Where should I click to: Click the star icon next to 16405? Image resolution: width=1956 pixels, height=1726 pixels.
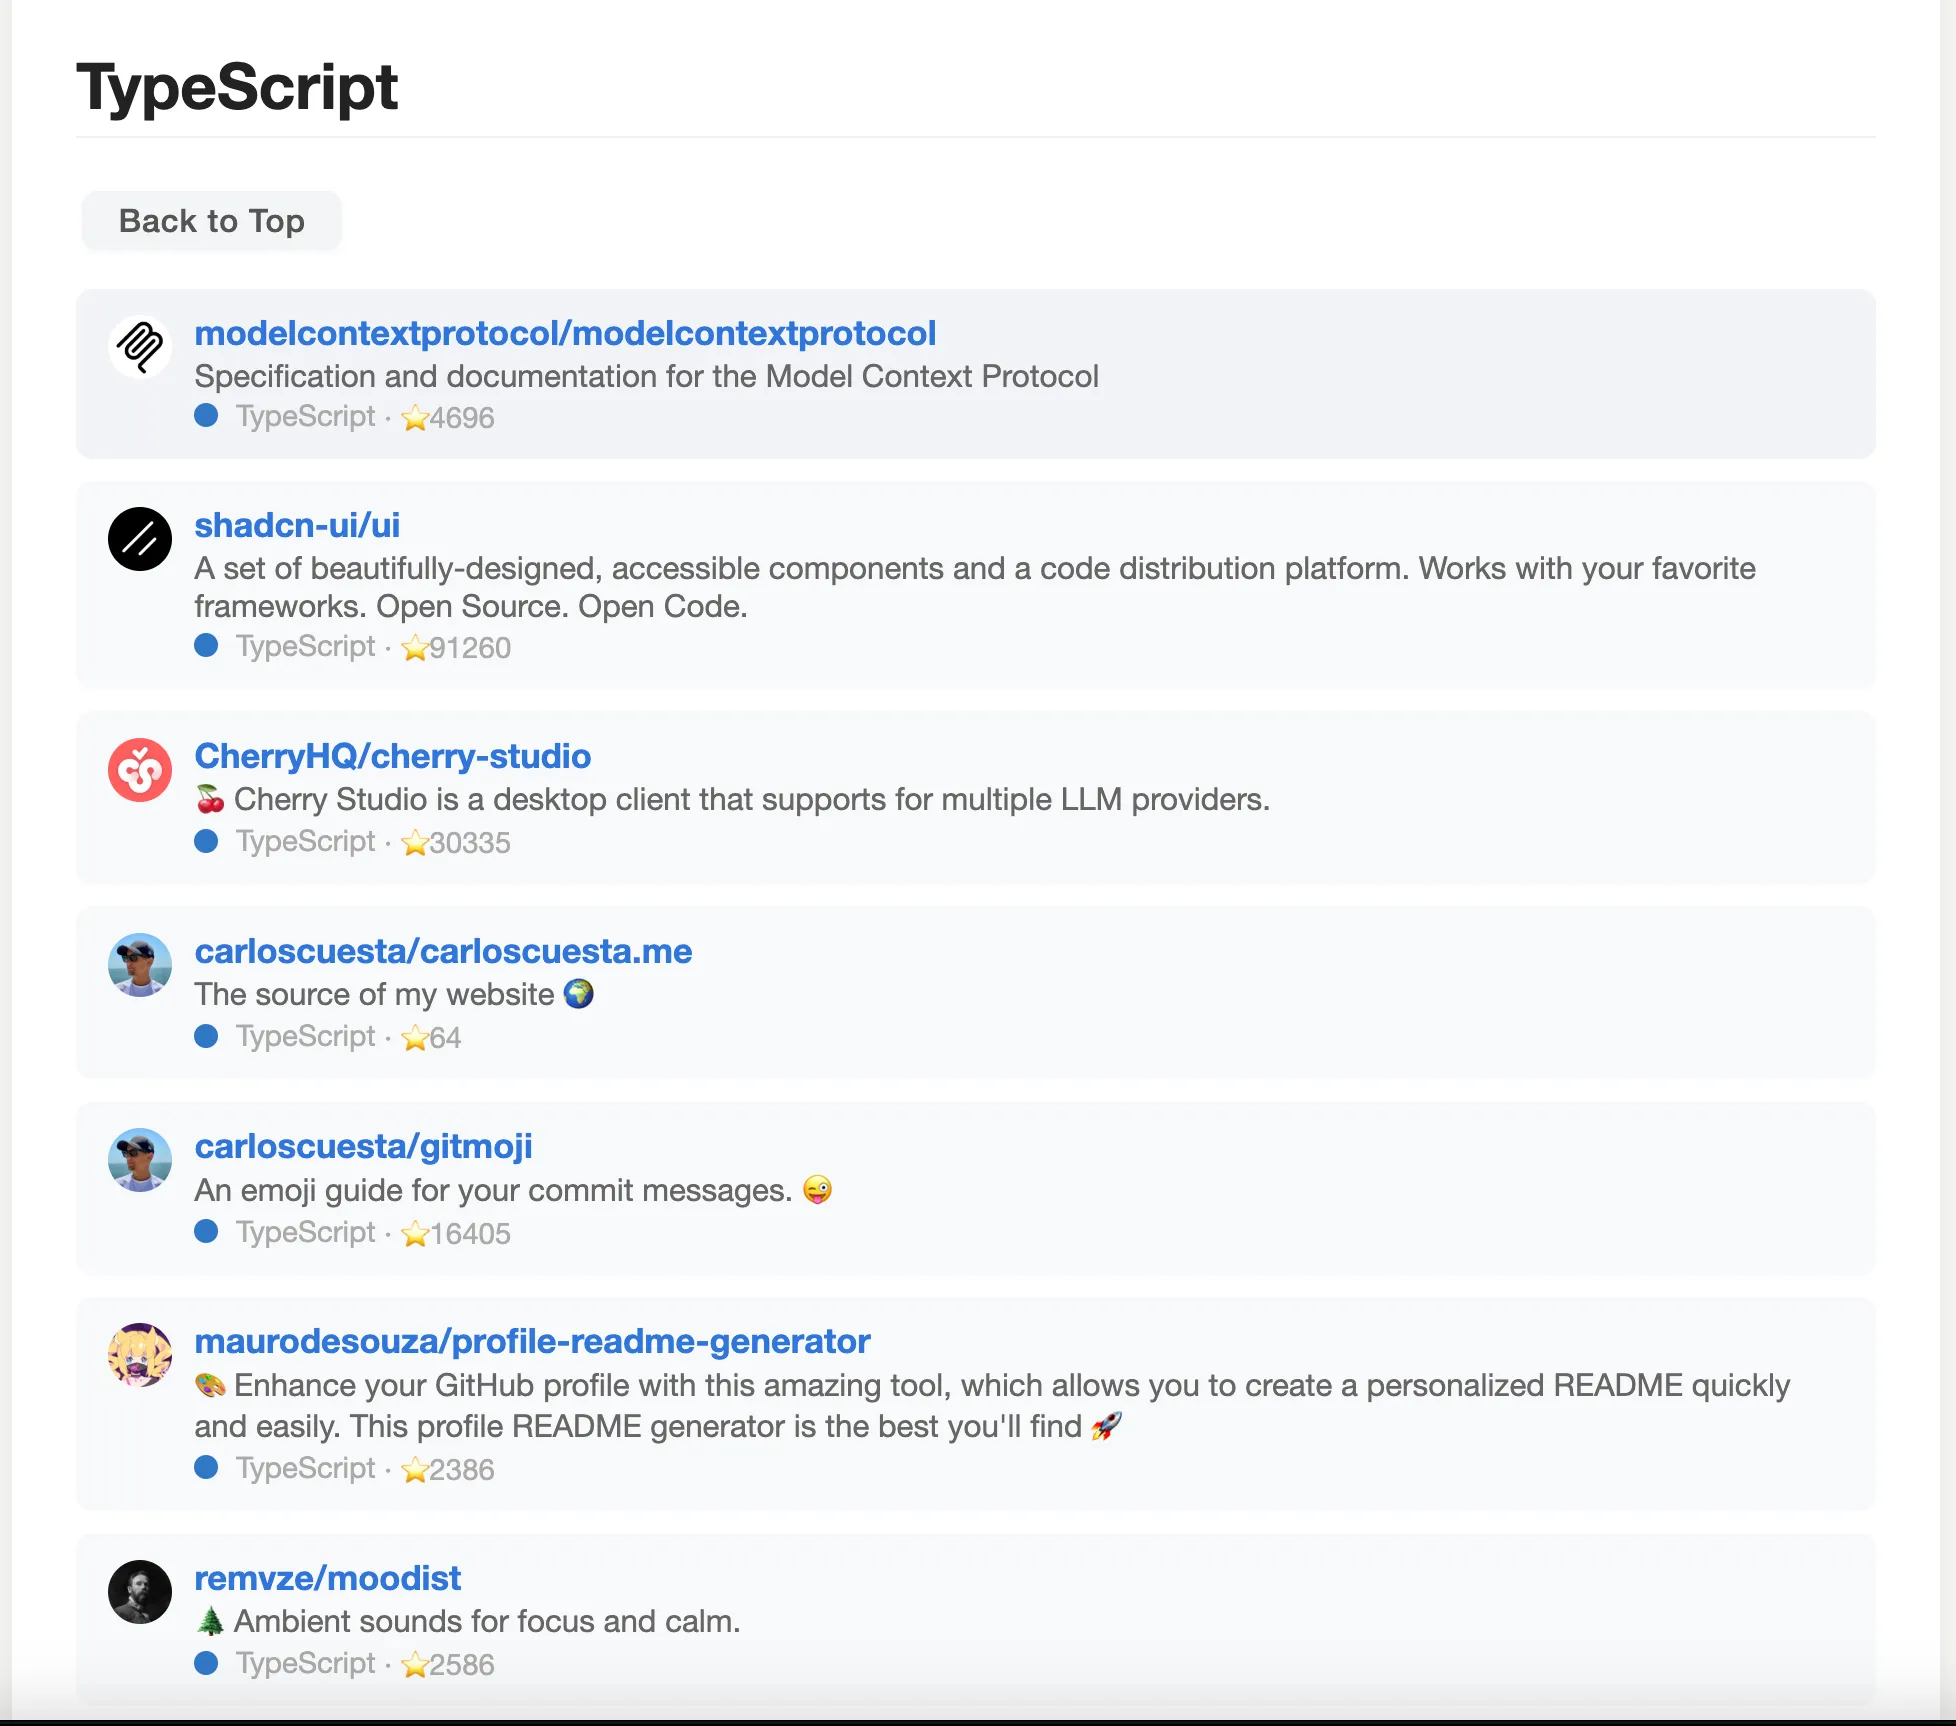415,1233
